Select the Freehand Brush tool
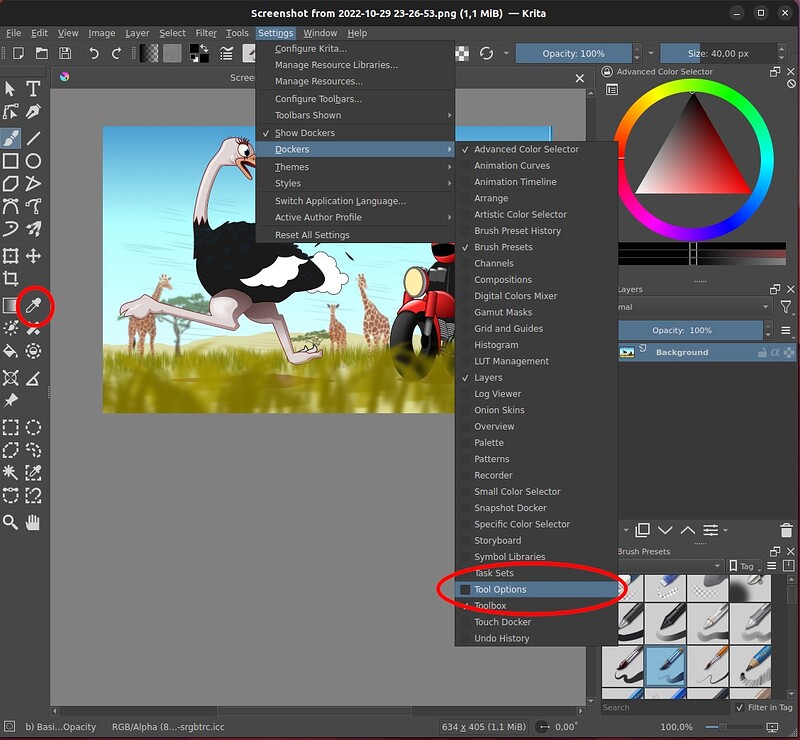 coord(11,138)
